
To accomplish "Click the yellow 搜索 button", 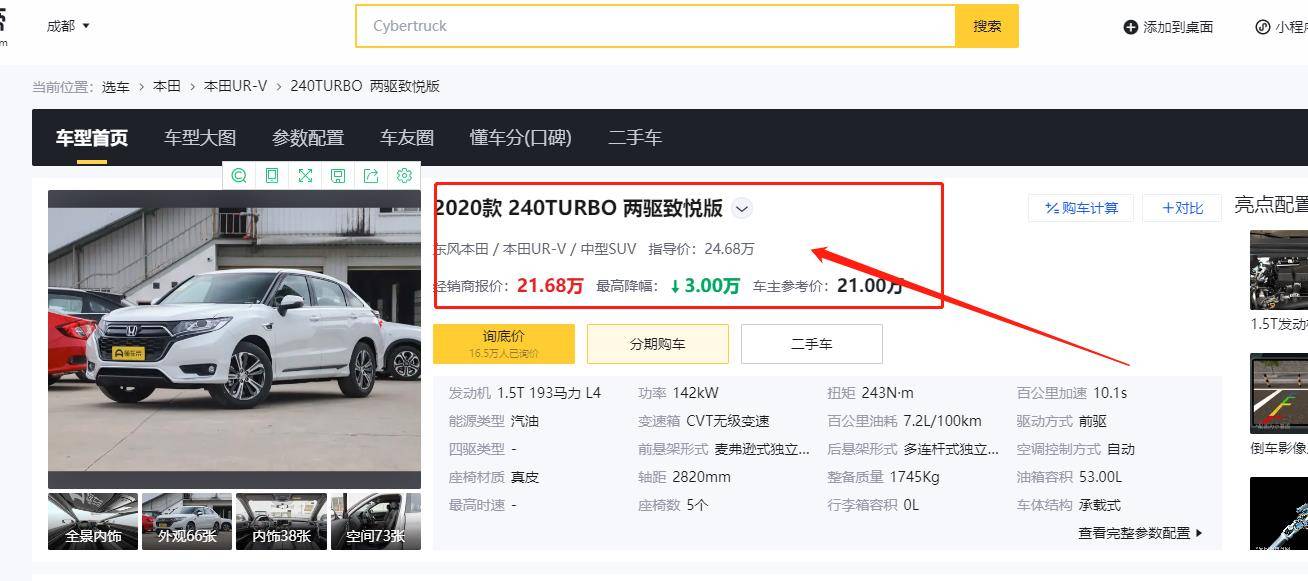I will click(987, 26).
